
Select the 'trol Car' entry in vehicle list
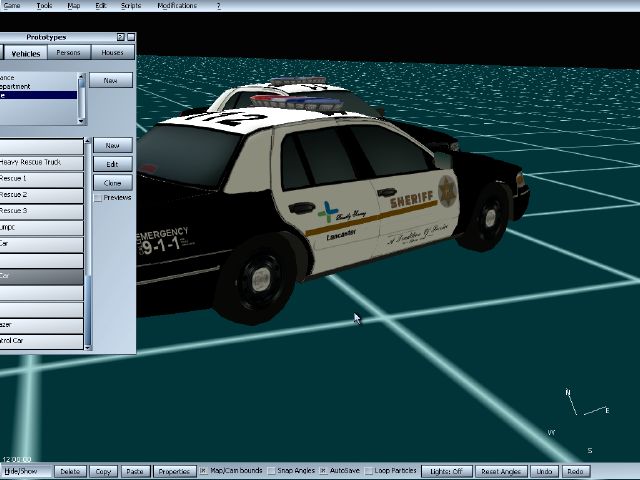tap(41, 341)
